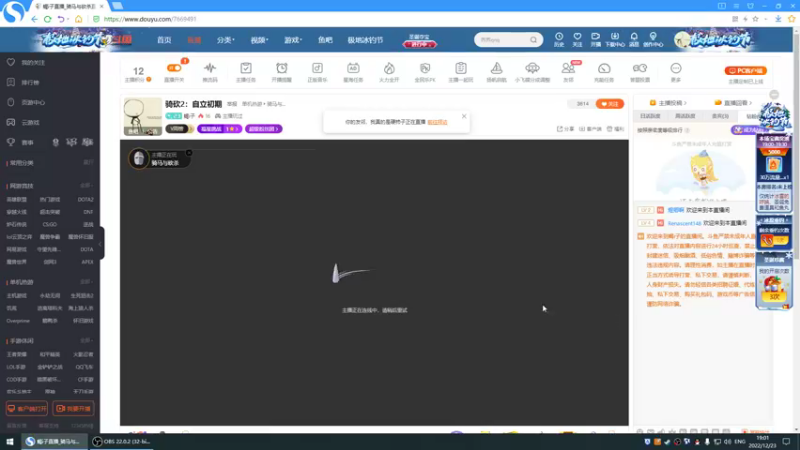
Task: Collapse the left sidebar arrow handle
Action: (x=101, y=243)
